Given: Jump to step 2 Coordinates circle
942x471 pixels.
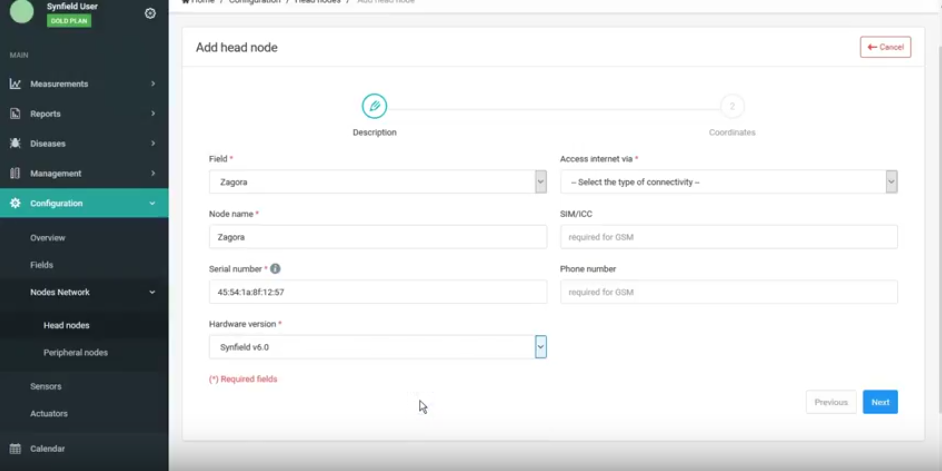Looking at the screenshot, I should click(731, 106).
